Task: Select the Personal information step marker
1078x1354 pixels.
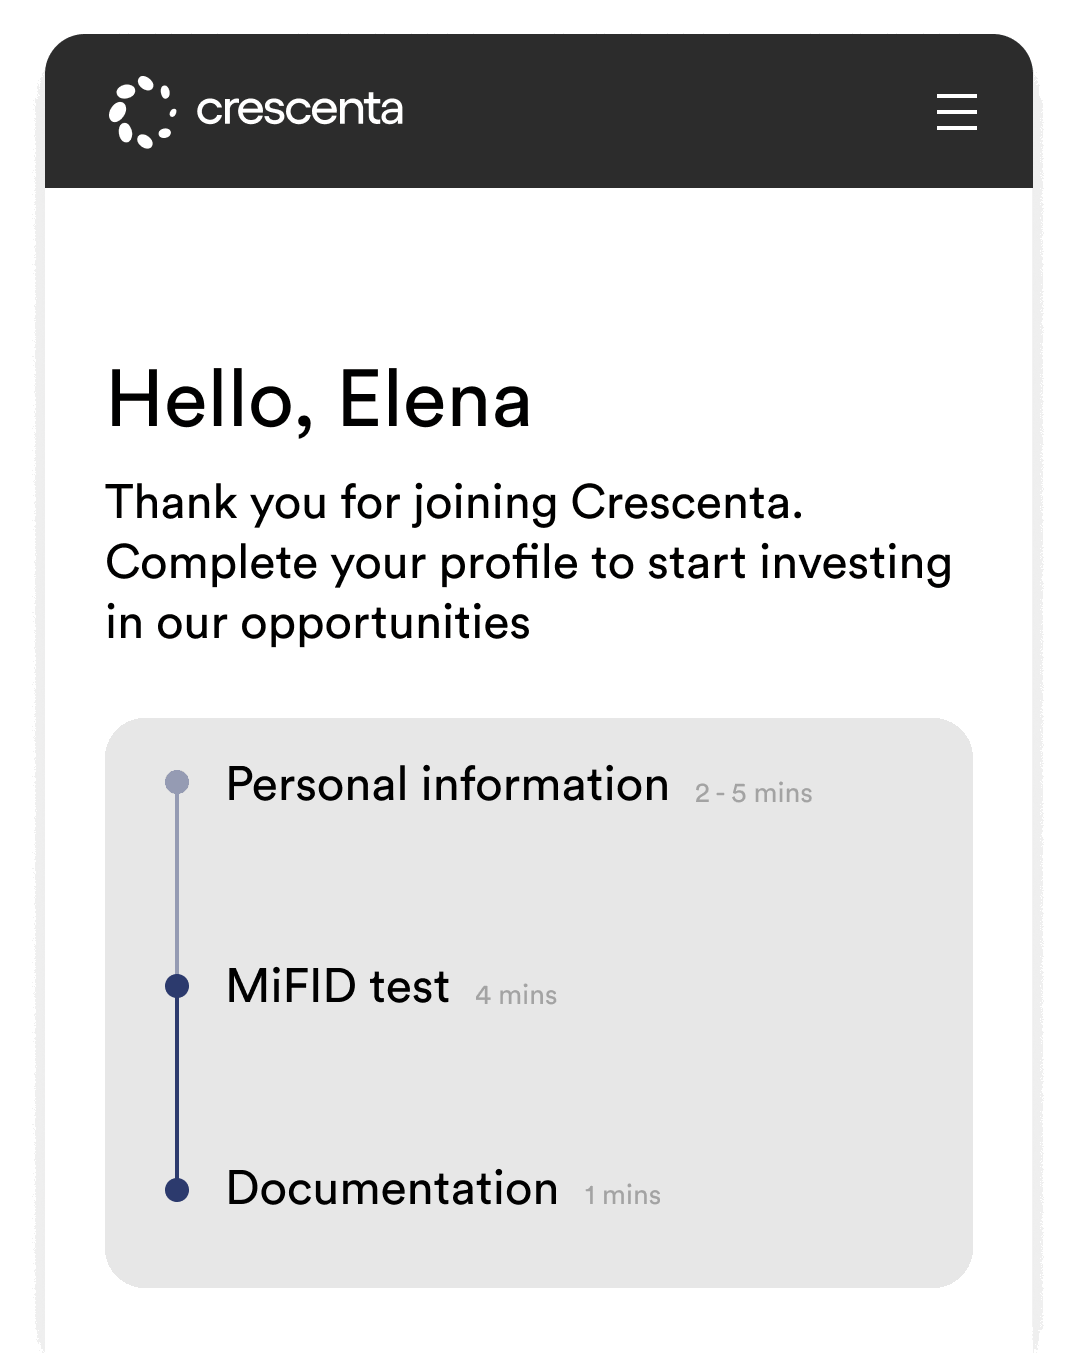Action: (x=177, y=782)
